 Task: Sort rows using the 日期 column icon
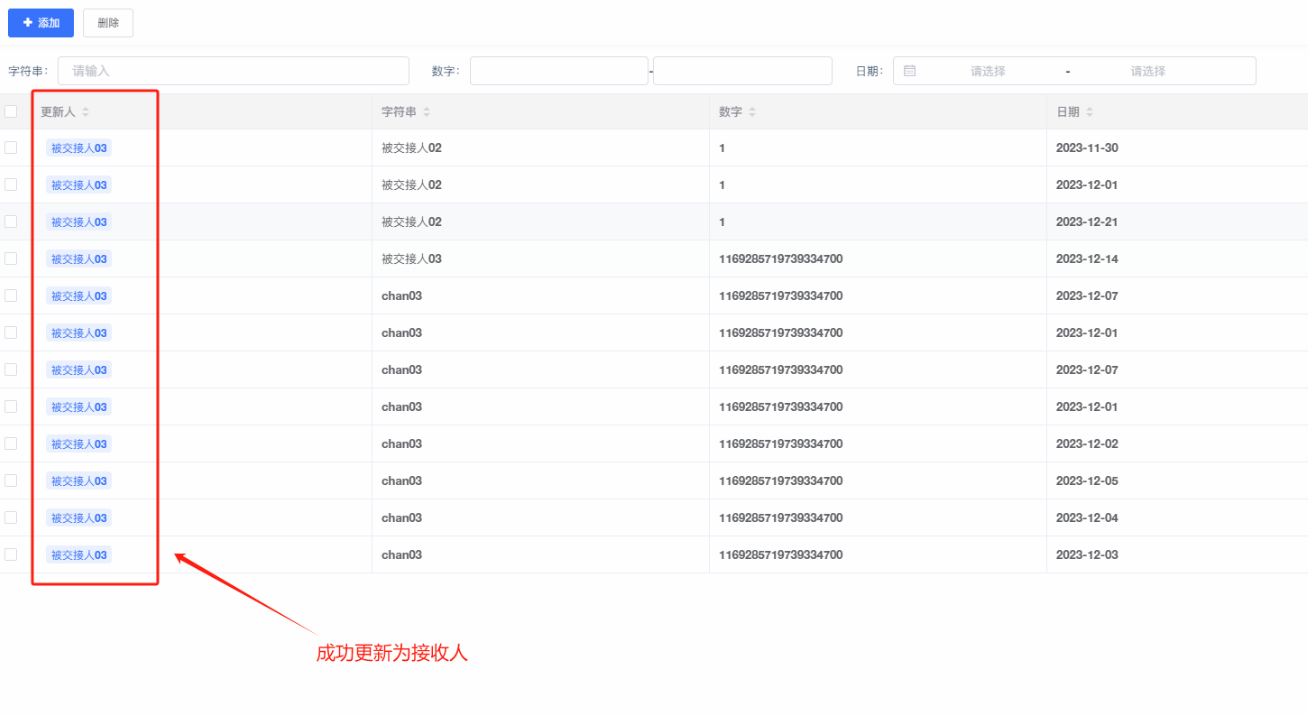[x=1090, y=112]
